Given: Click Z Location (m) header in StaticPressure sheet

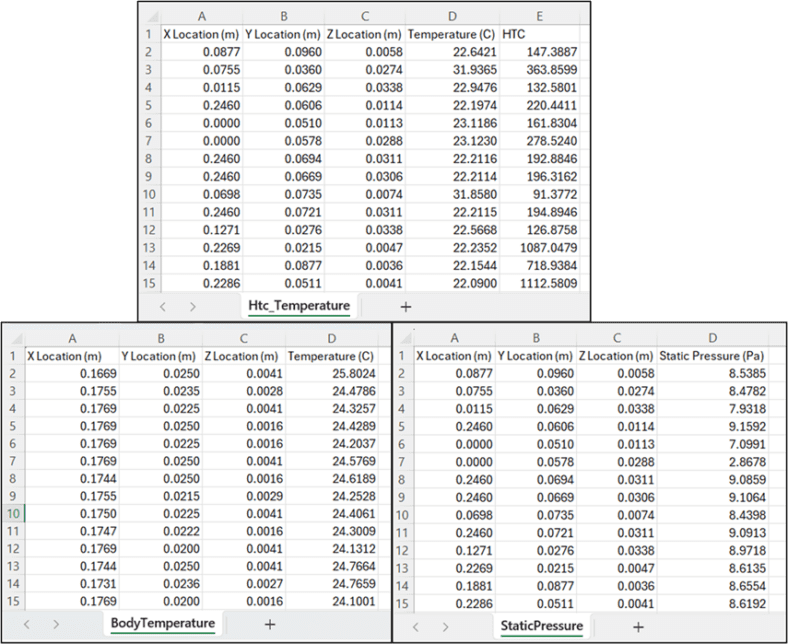Looking at the screenshot, I should pyautogui.click(x=616, y=356).
